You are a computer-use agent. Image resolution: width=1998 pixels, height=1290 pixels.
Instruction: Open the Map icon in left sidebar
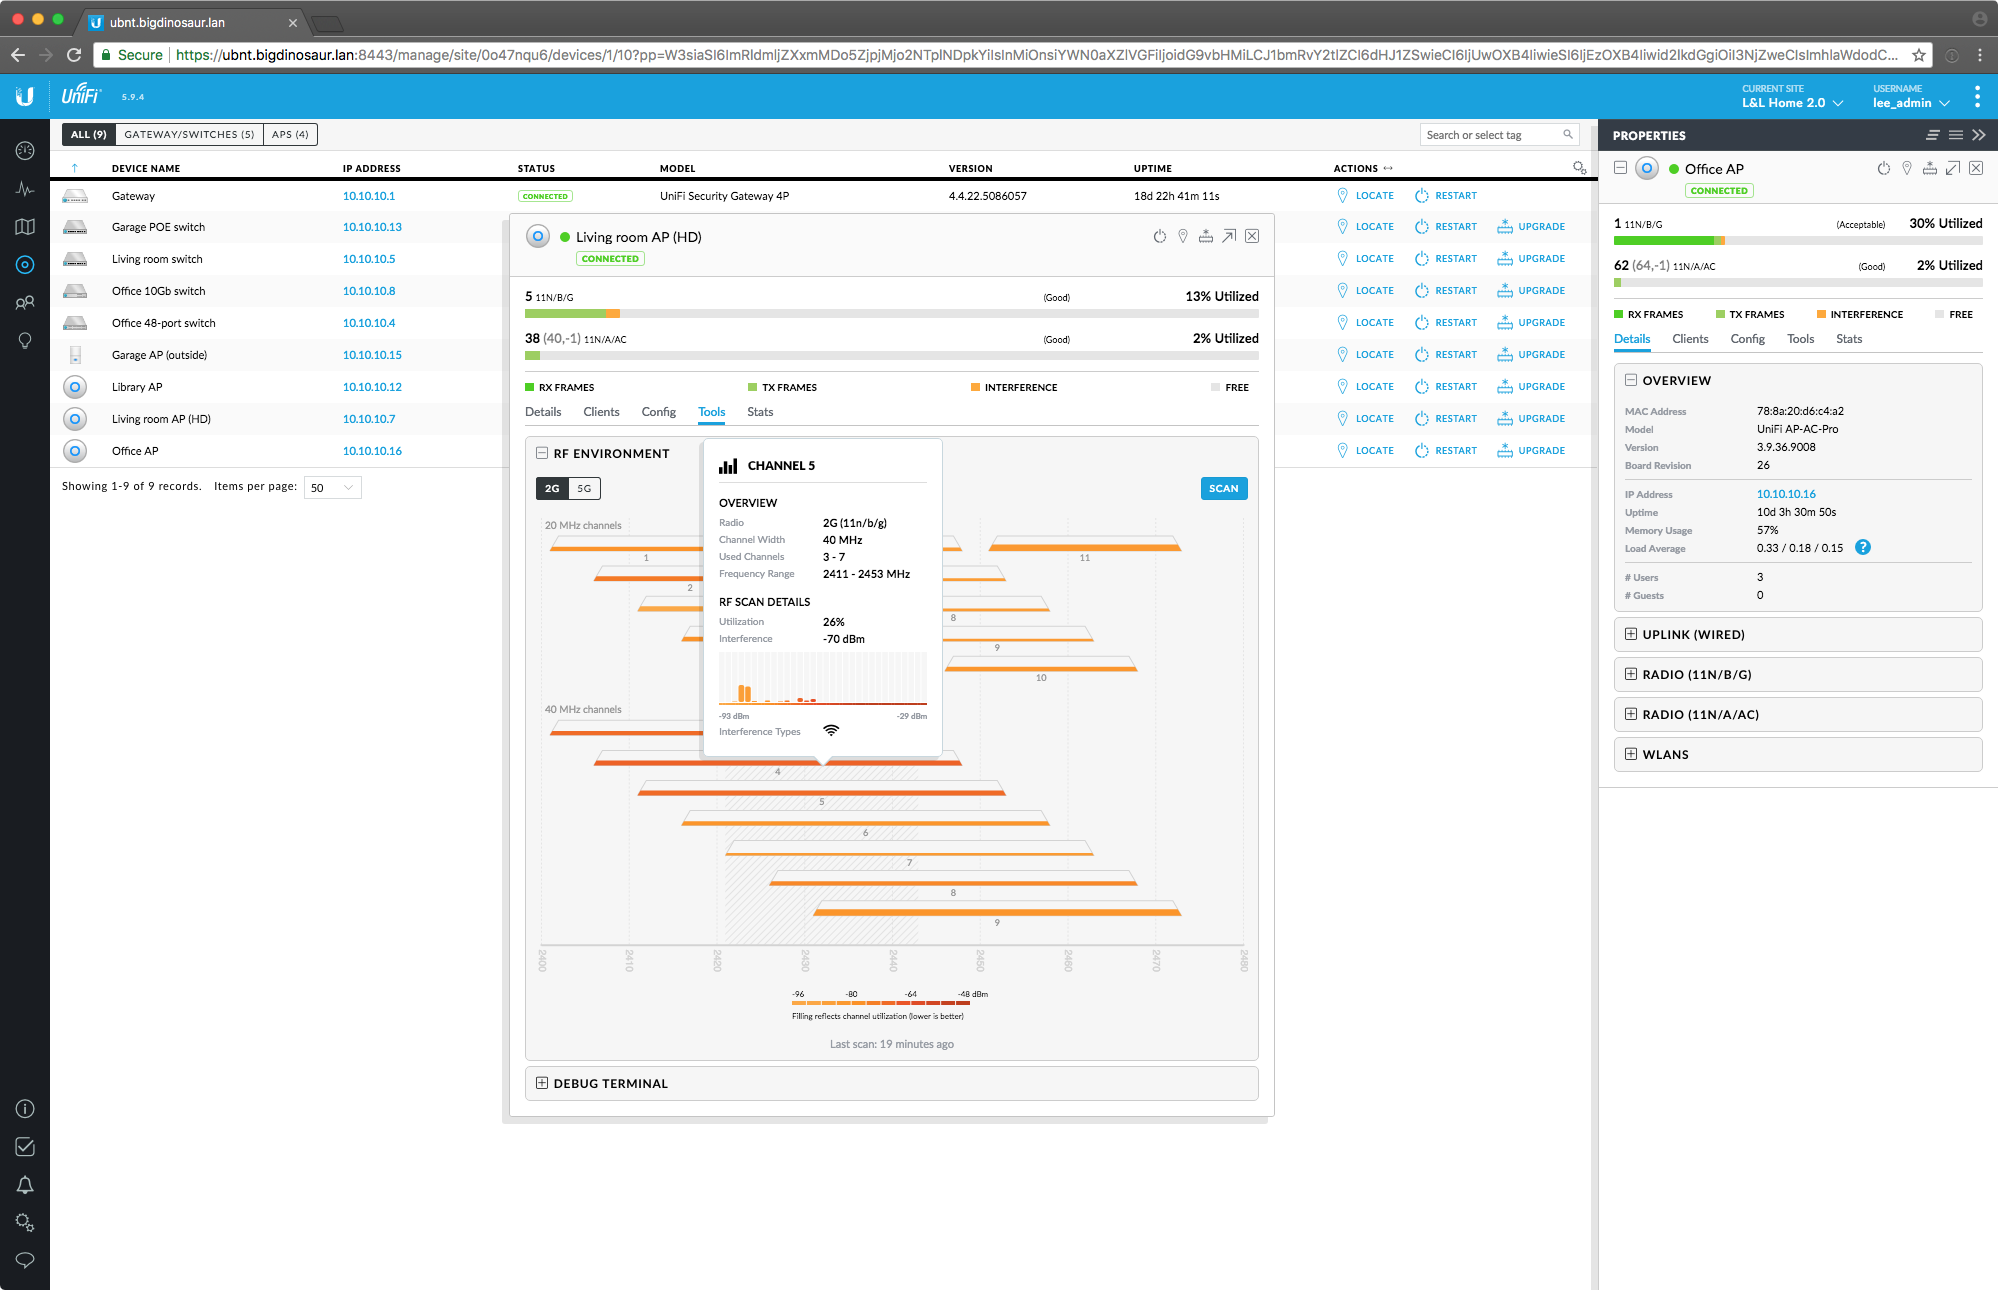25,227
